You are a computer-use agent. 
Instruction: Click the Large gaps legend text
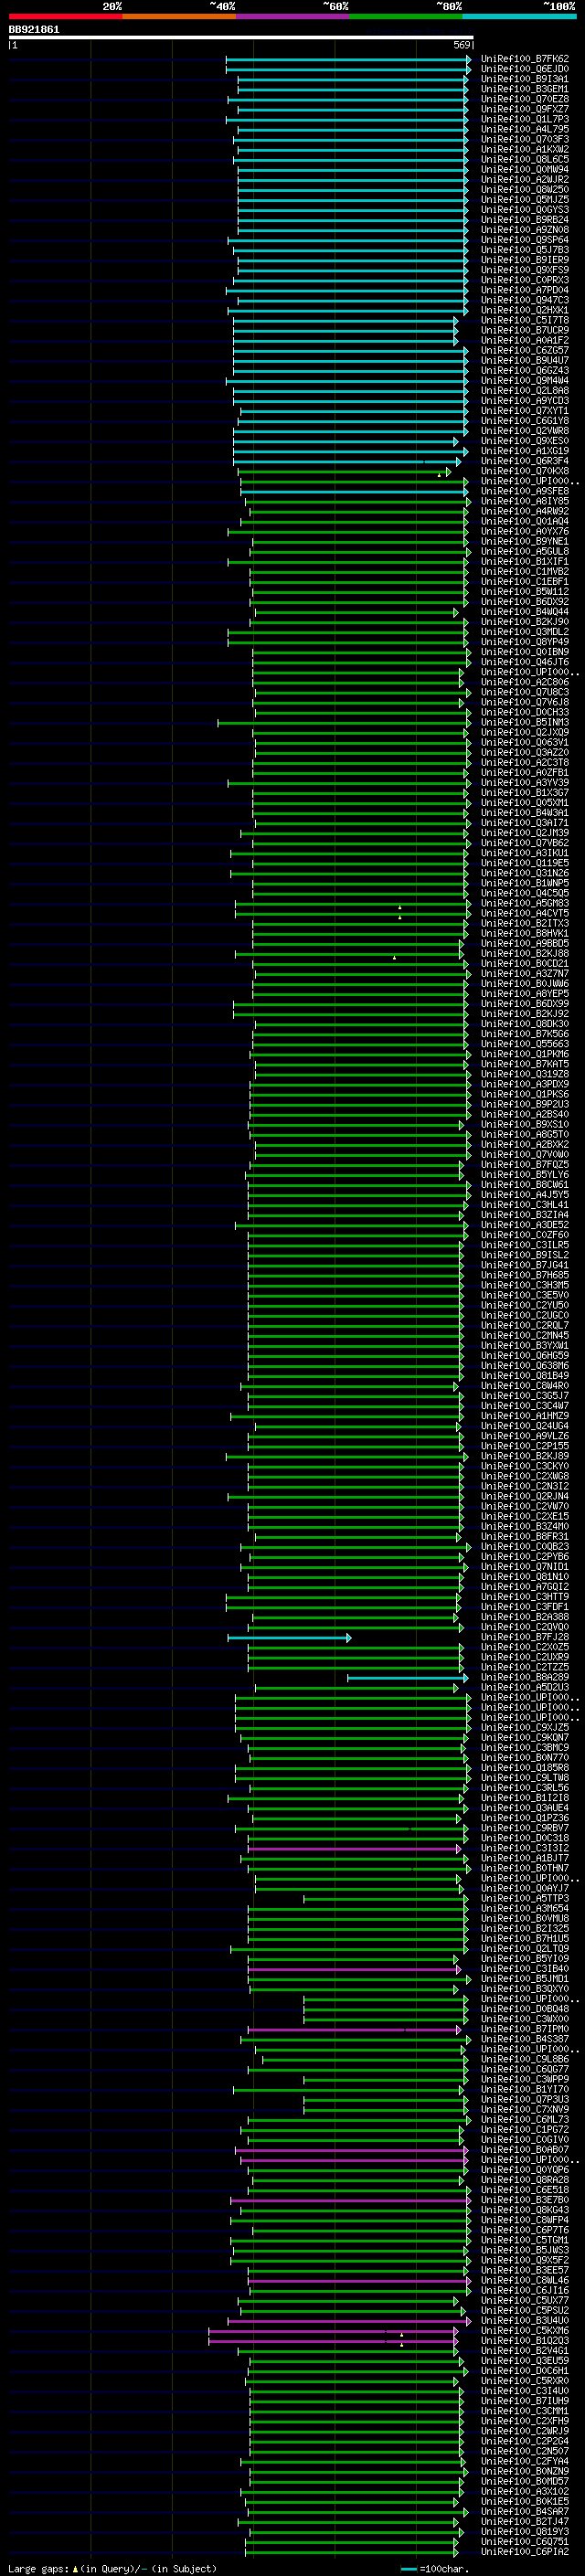pyautogui.click(x=112, y=2569)
